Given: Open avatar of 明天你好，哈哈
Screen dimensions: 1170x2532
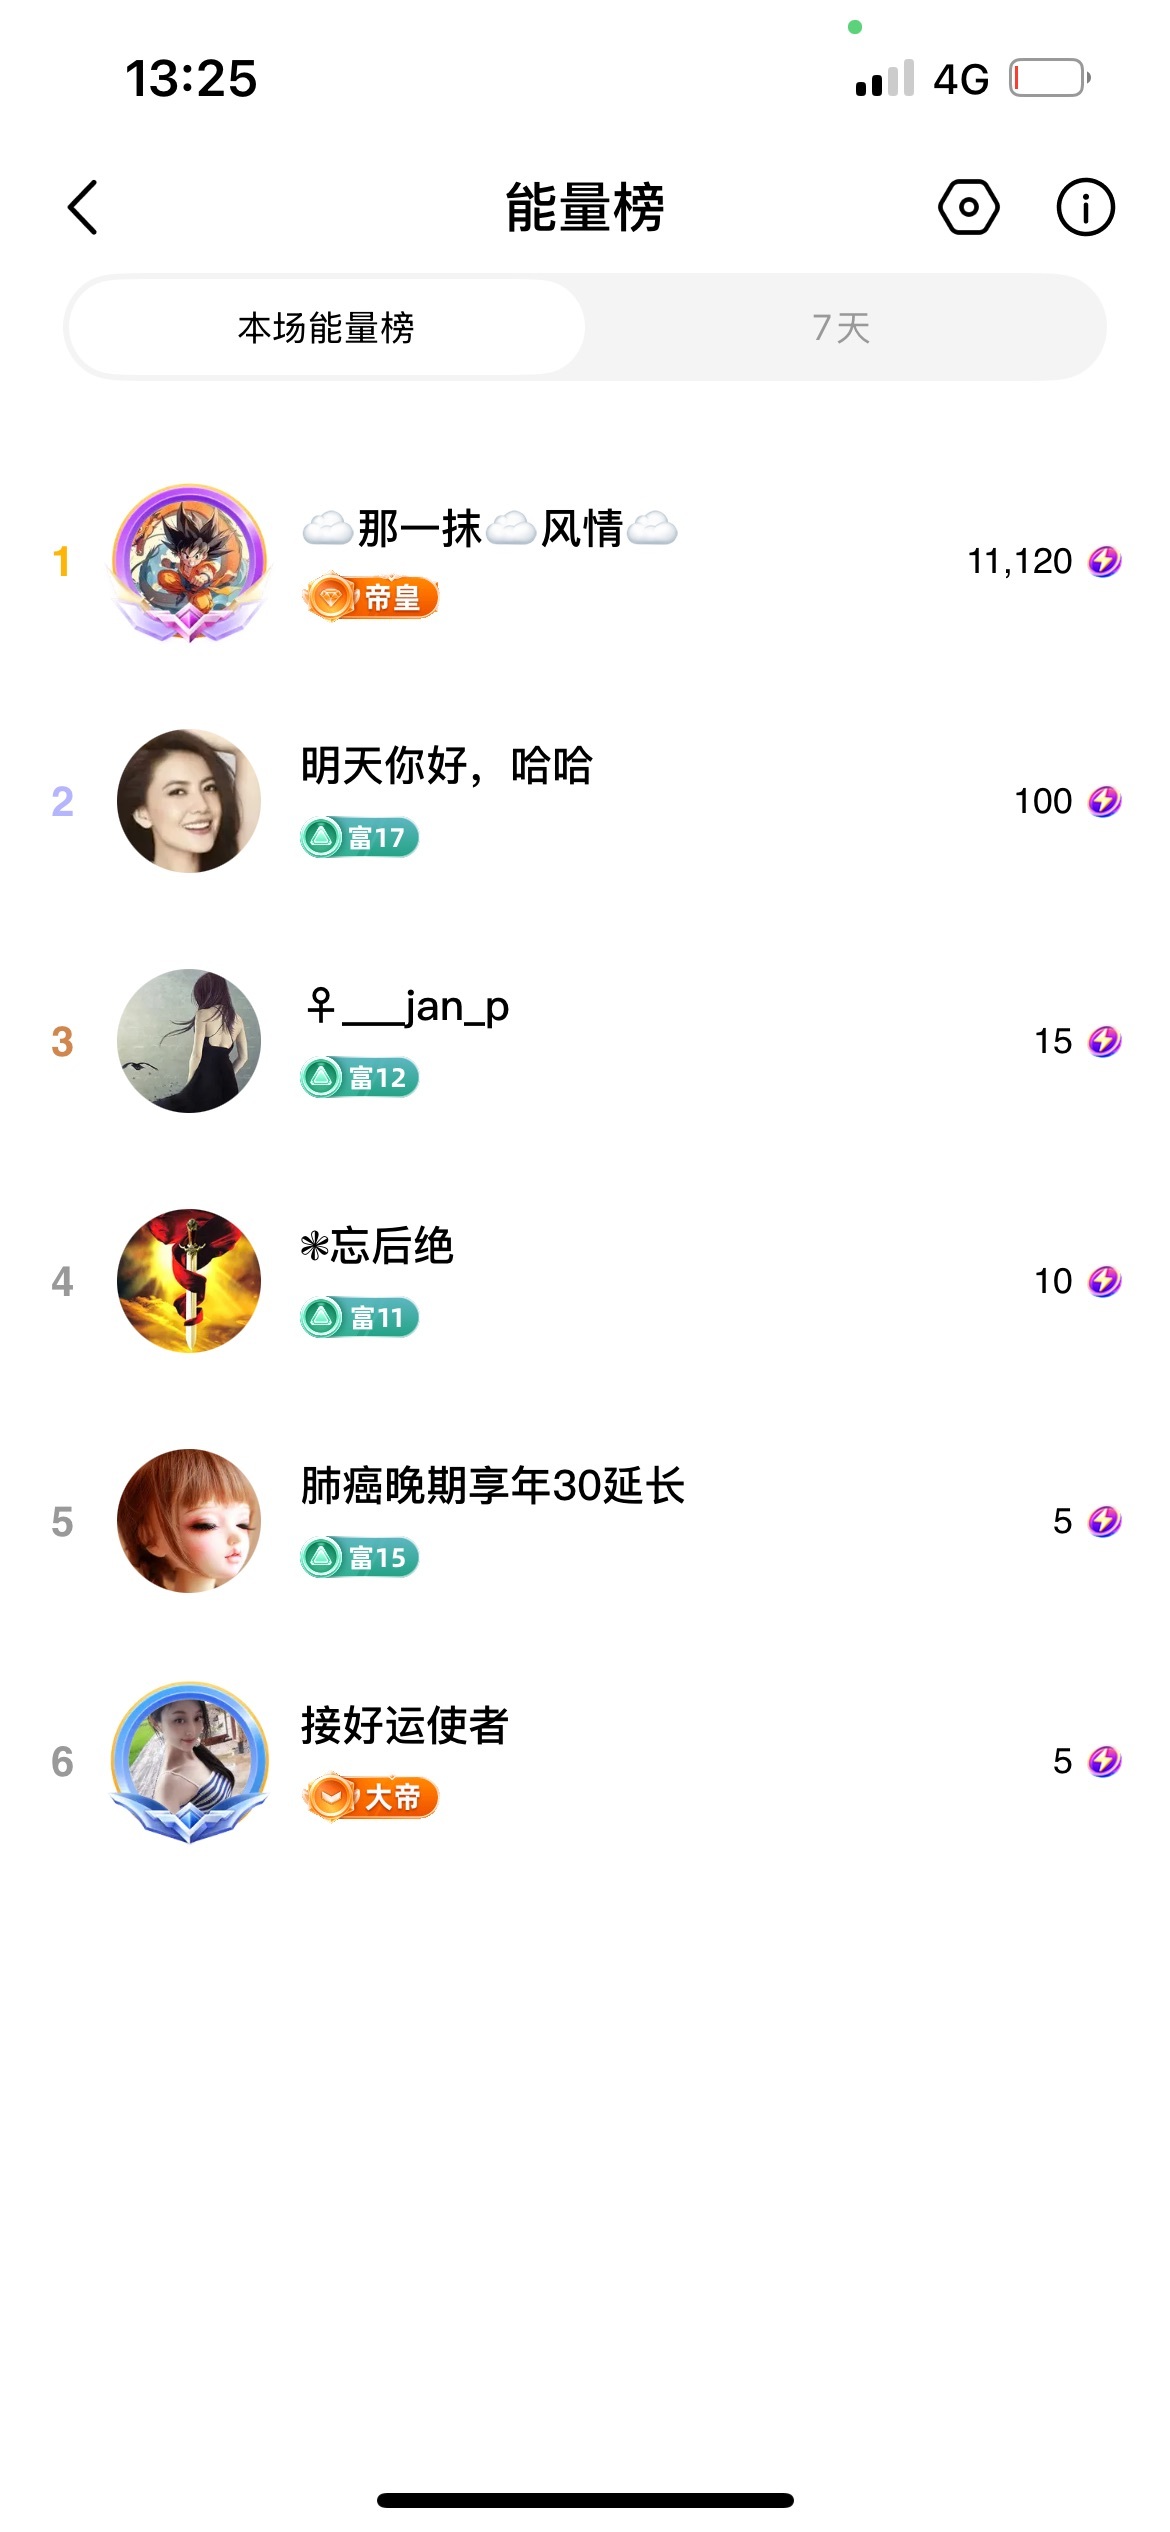Looking at the screenshot, I should [189, 801].
